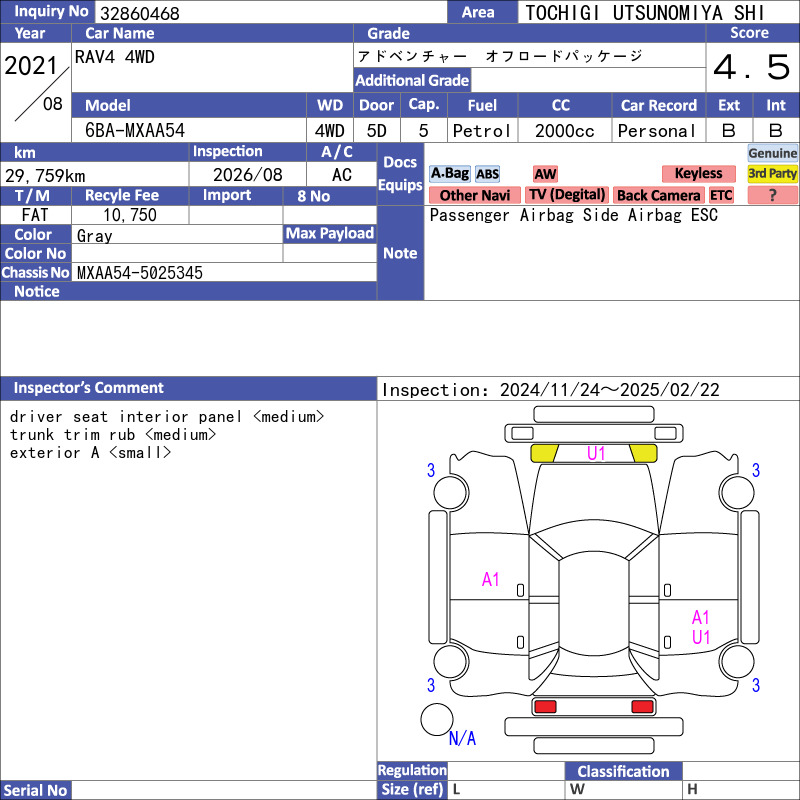Click the Back Camera badge
This screenshot has height=800, width=800.
(658, 195)
